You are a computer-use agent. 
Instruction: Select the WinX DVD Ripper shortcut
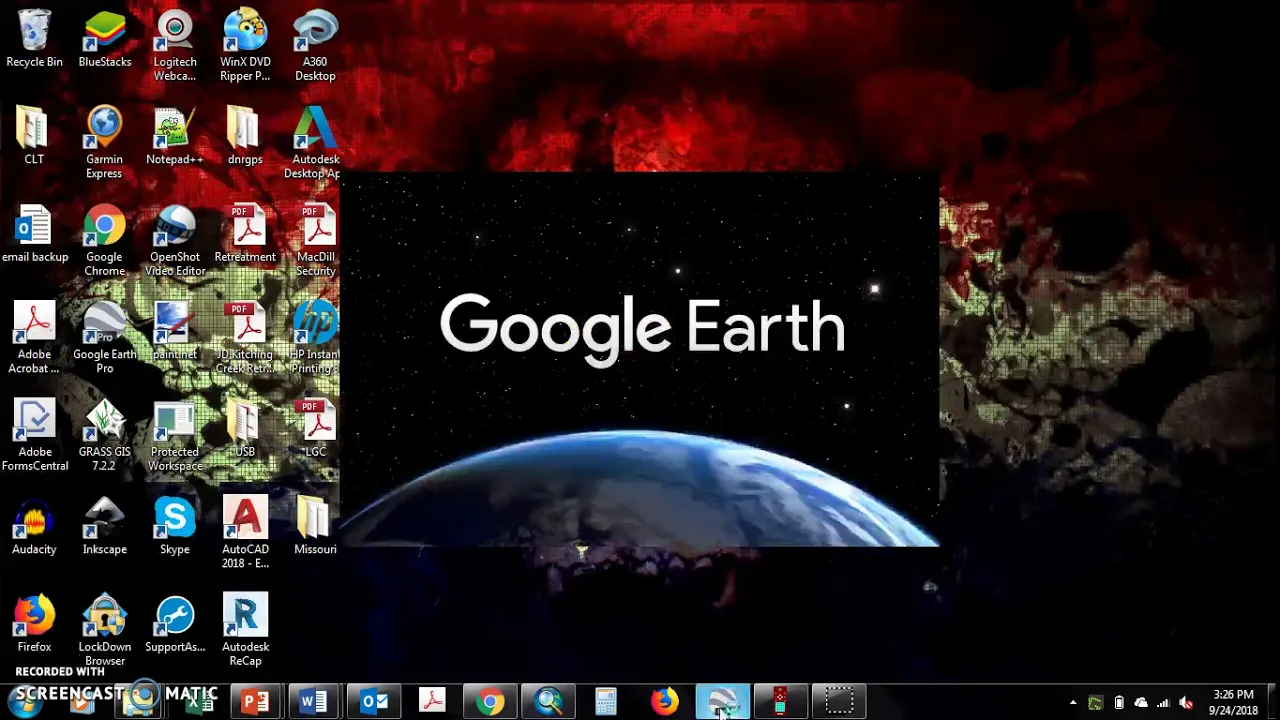[245, 46]
